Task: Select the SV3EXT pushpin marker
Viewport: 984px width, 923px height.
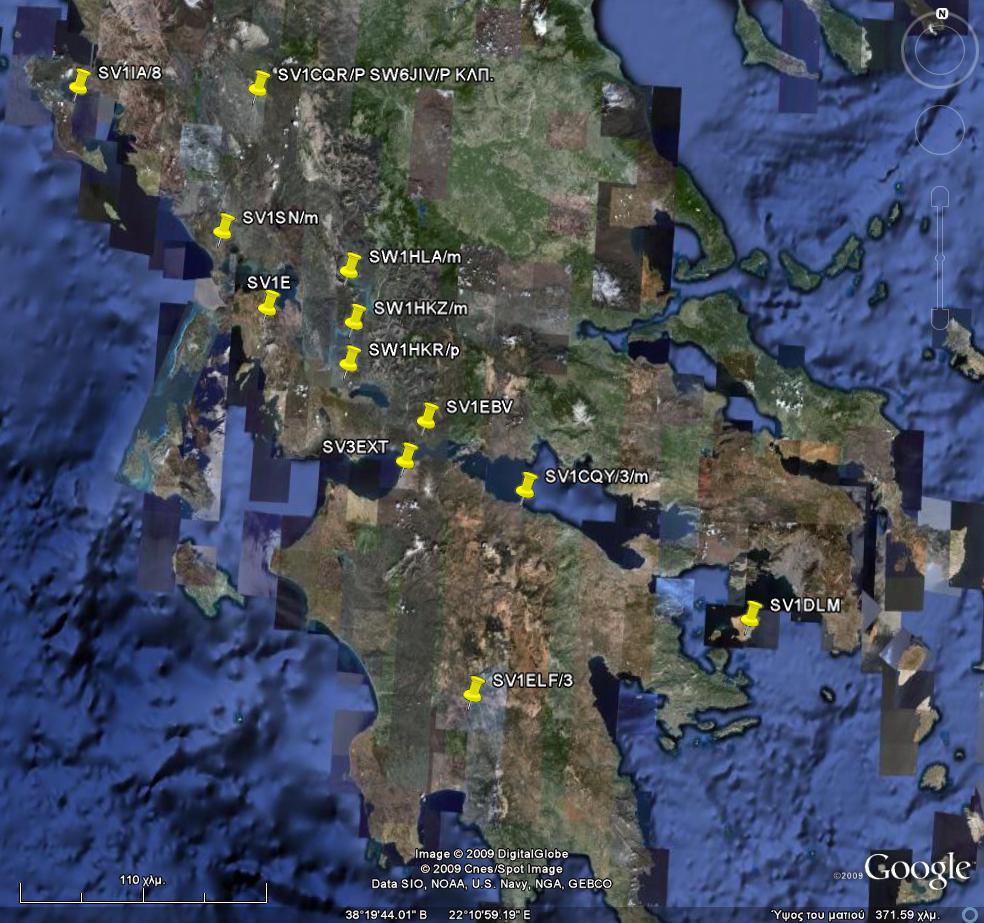Action: (x=407, y=456)
